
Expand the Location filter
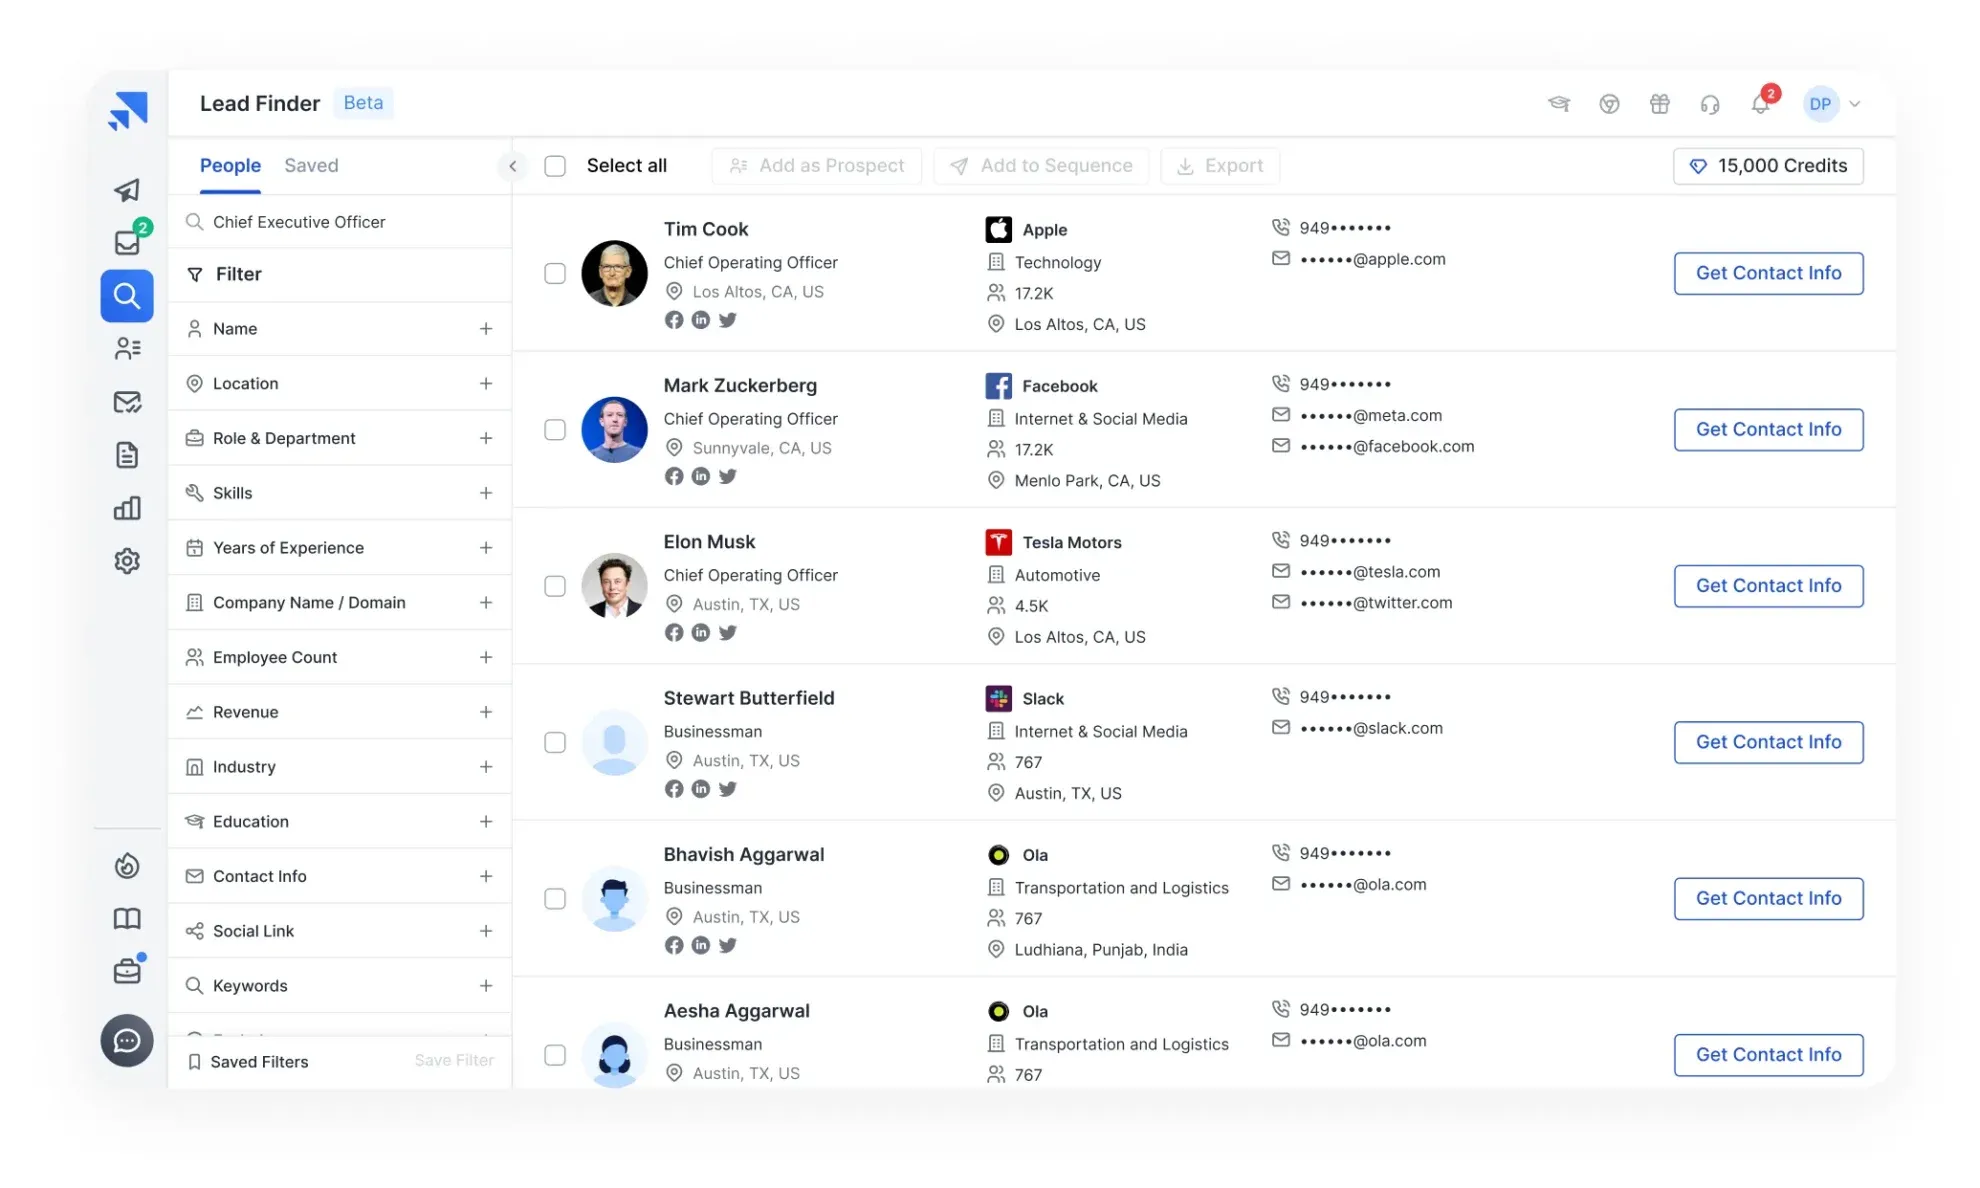(486, 384)
